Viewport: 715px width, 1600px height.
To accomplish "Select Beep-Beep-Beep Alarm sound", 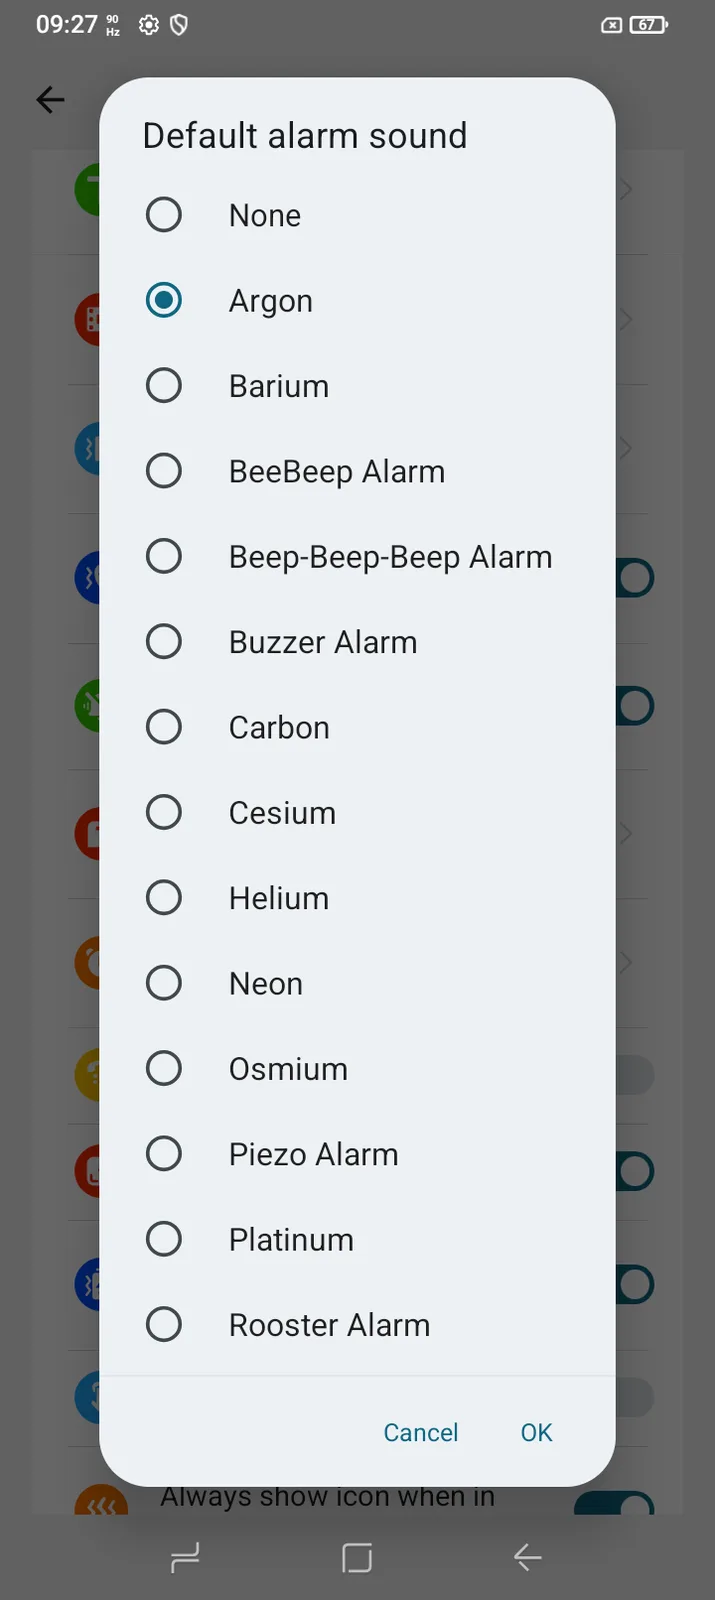I will 164,556.
